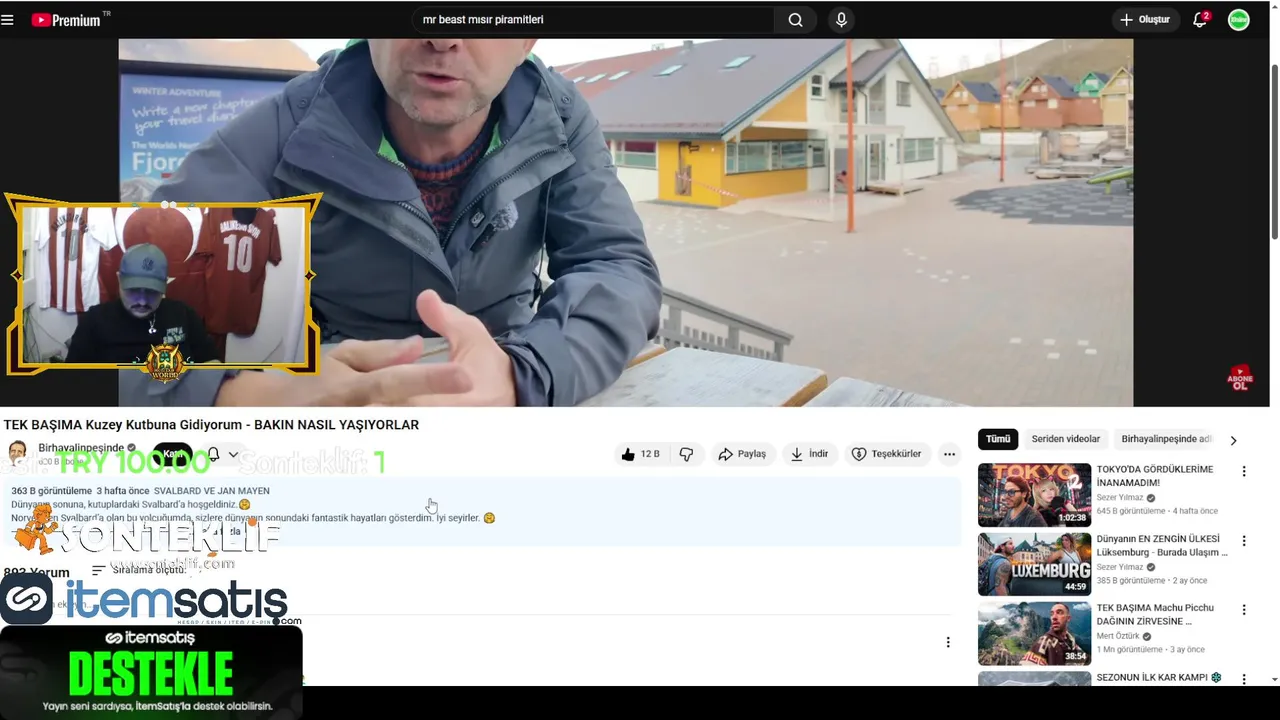Like the video with 12 B likes

639,454
